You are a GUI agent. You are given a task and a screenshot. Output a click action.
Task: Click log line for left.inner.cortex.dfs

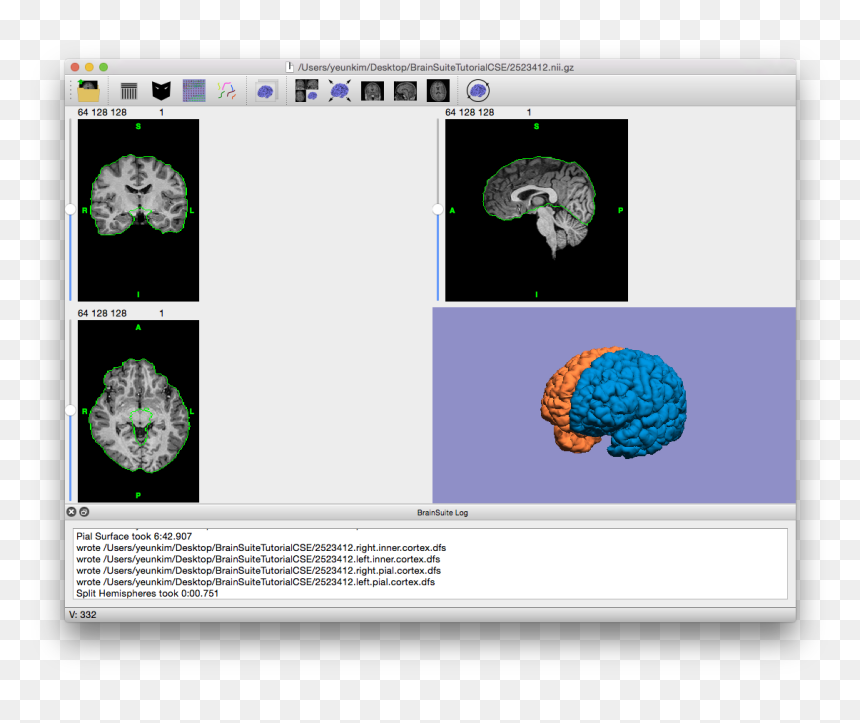tap(258, 560)
